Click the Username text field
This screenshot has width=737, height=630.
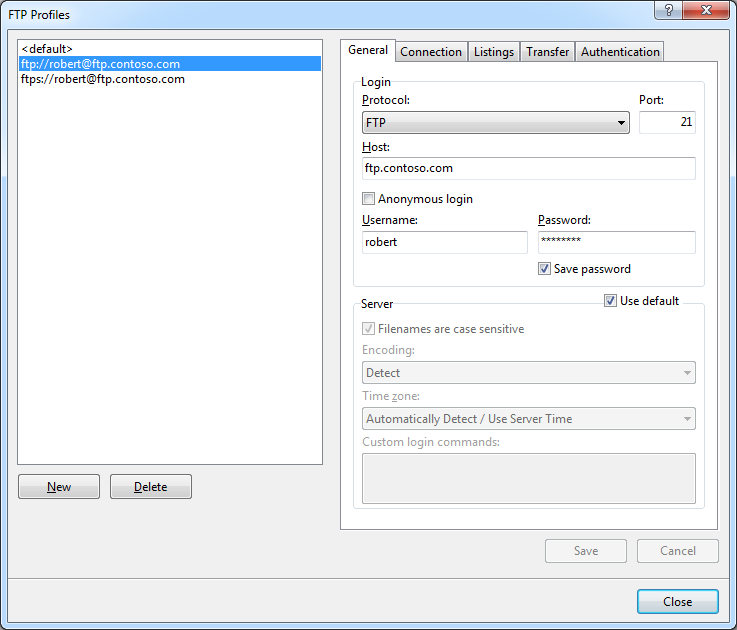(444, 242)
